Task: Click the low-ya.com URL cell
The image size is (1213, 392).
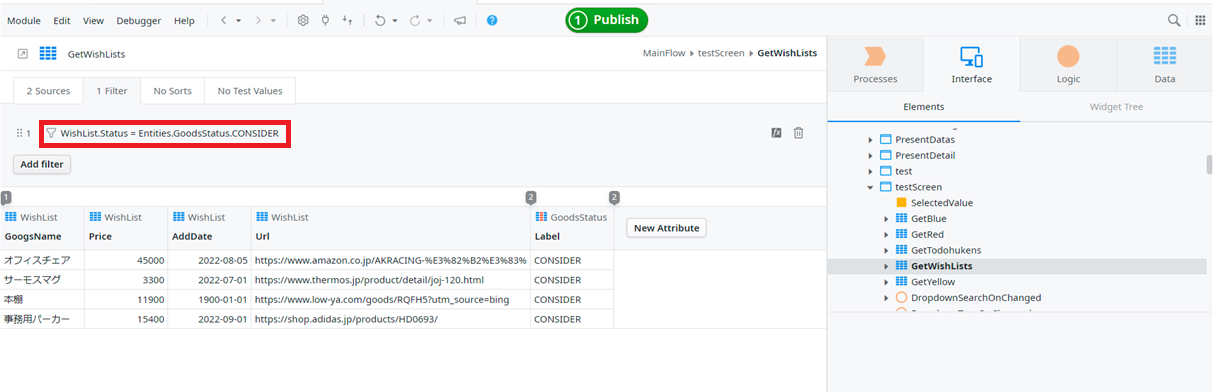Action: (x=390, y=299)
